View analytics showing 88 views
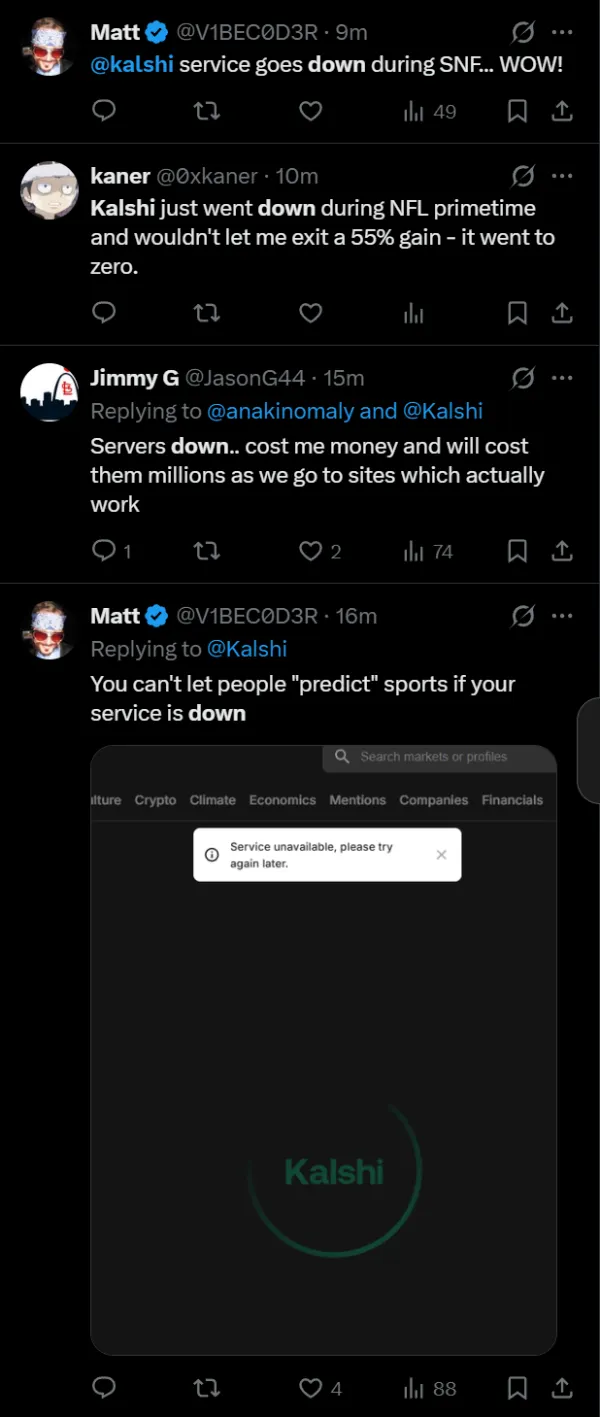The height and width of the screenshot is (1417, 600). point(429,1388)
